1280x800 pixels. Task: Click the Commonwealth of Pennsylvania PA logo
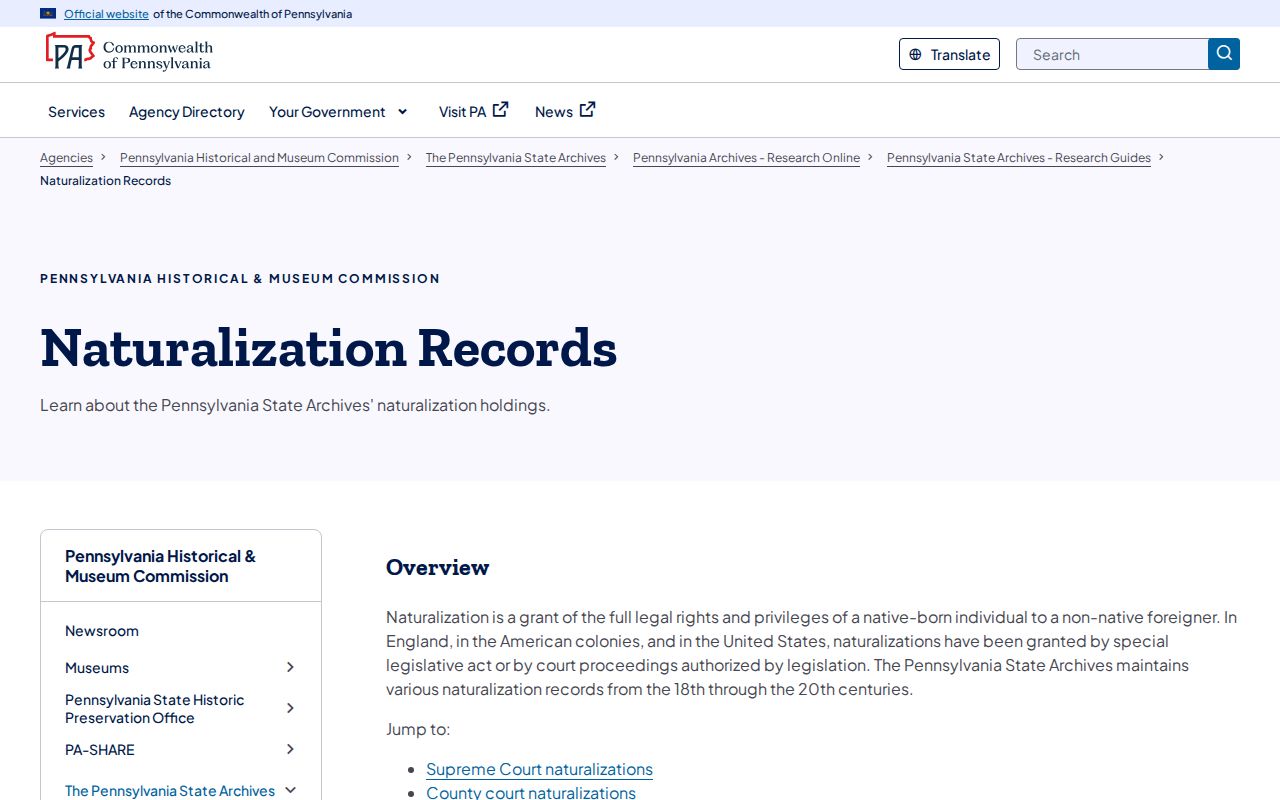(128, 53)
